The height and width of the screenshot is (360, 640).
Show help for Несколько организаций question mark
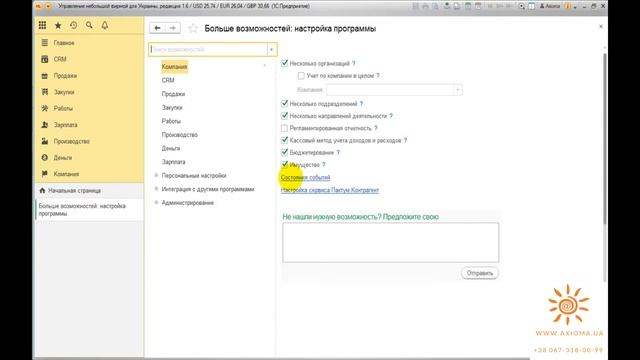353,63
